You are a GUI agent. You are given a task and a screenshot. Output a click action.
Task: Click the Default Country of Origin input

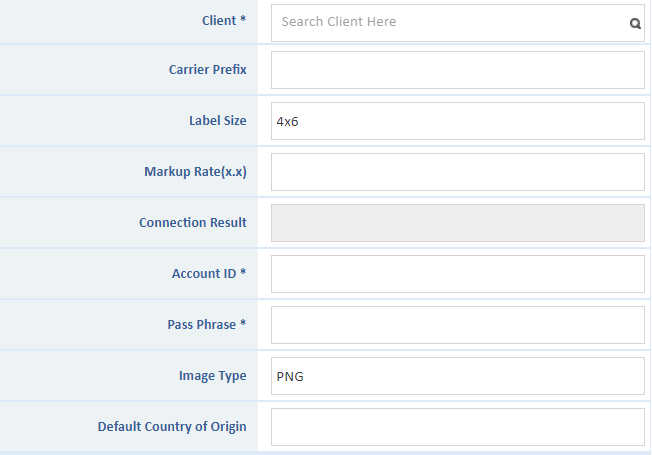[x=457, y=427]
